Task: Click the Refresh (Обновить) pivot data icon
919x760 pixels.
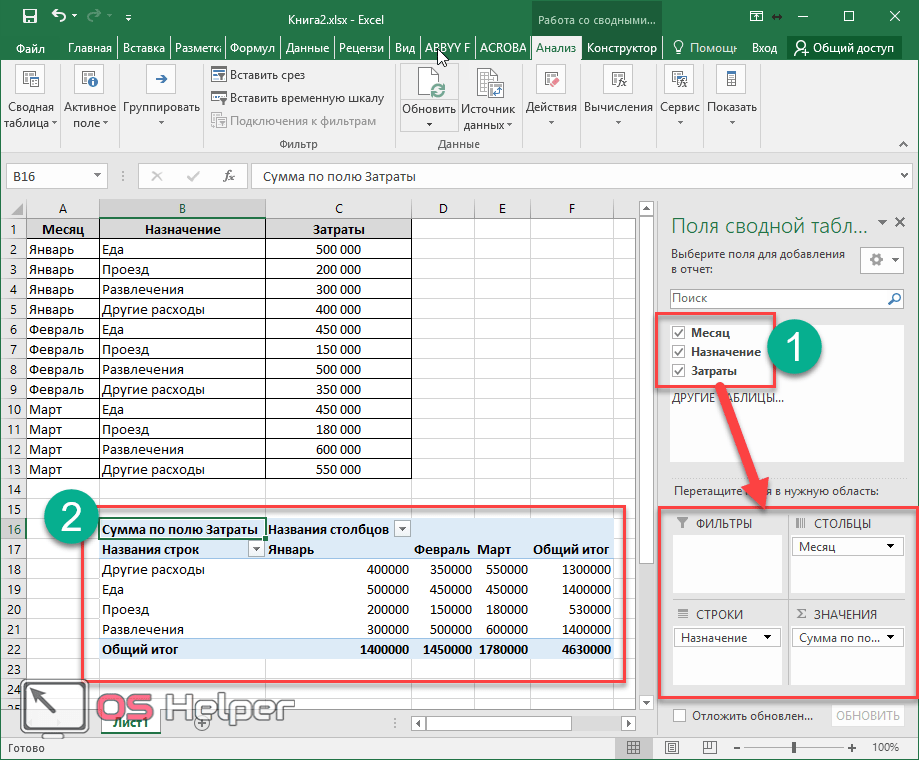Action: 429,82
